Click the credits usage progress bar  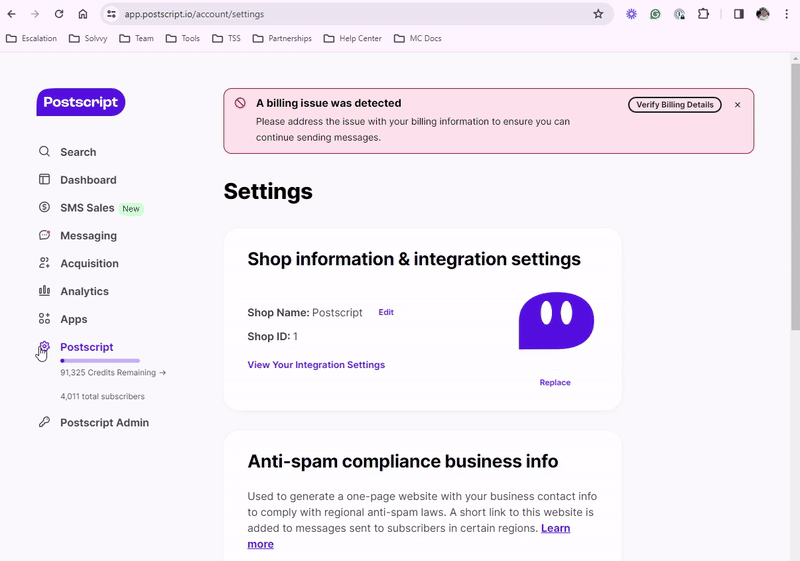coord(100,361)
